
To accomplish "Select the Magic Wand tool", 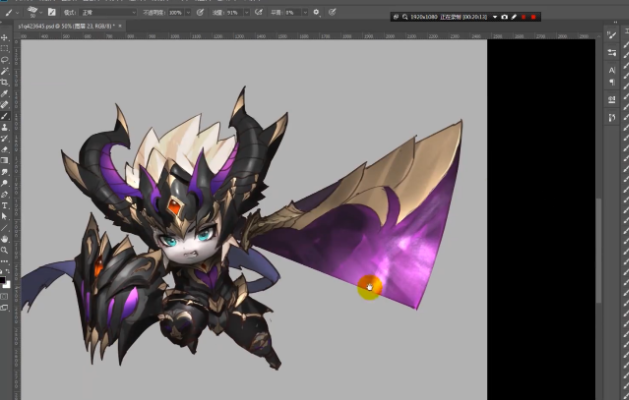I will pyautogui.click(x=4, y=71).
